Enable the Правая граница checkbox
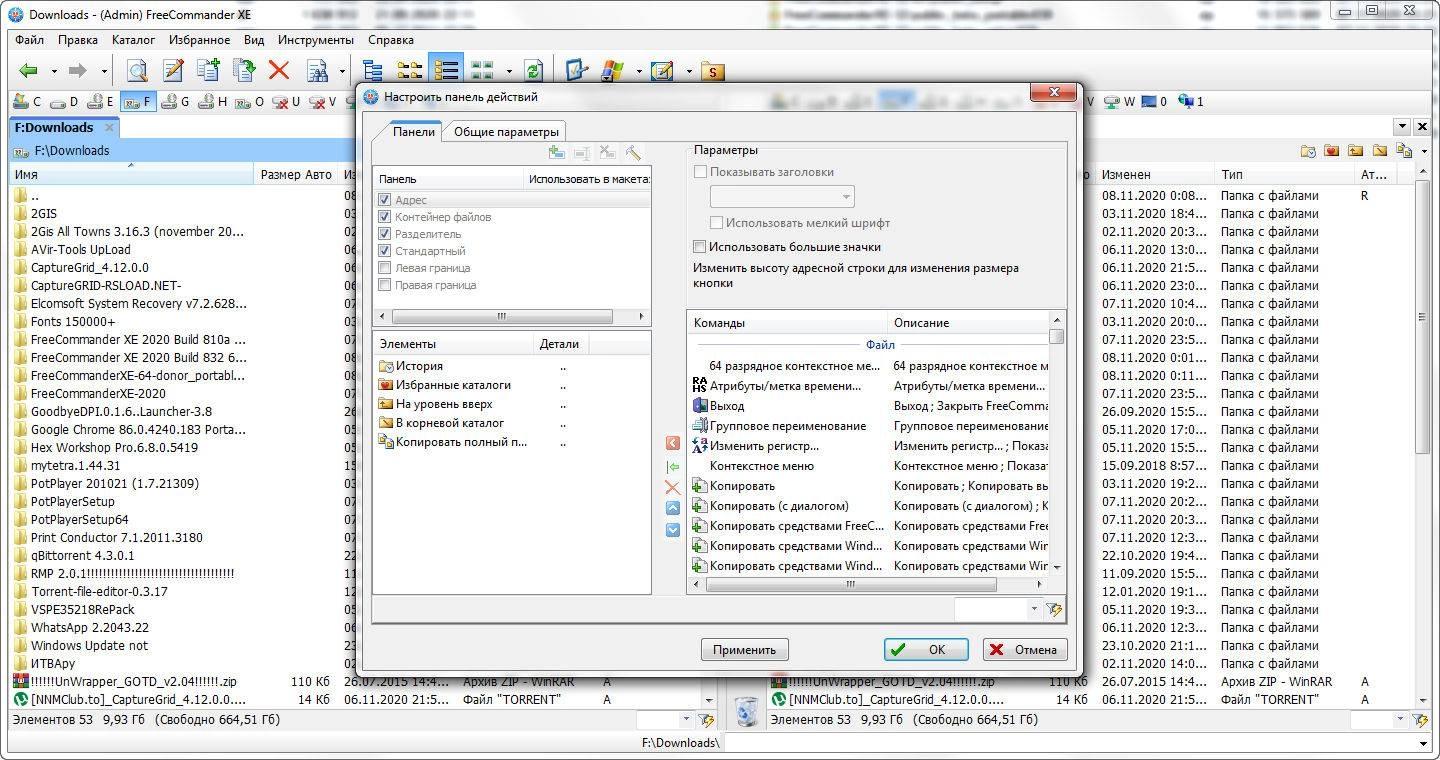 (x=385, y=285)
